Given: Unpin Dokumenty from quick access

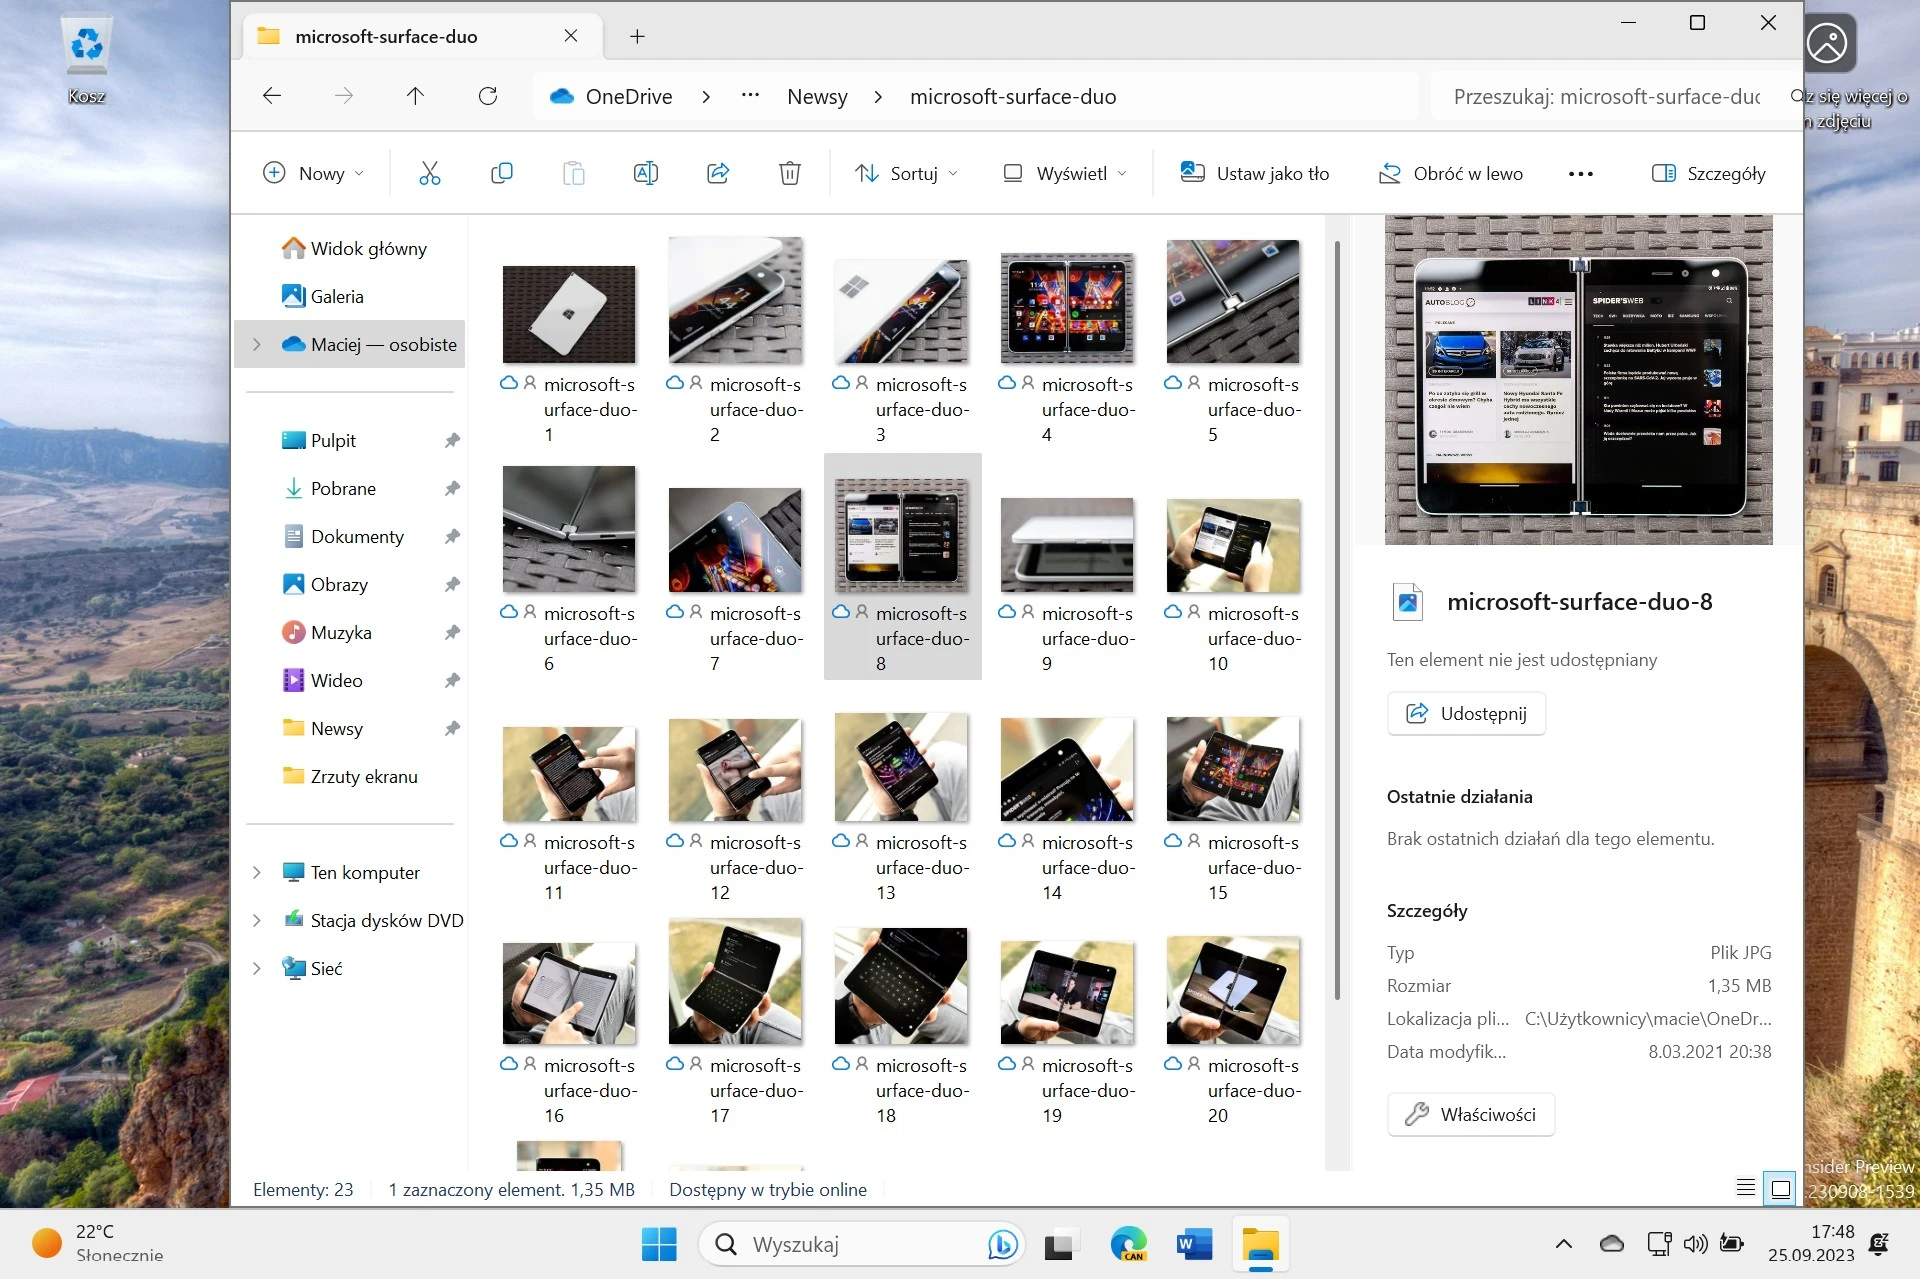Looking at the screenshot, I should tap(452, 536).
